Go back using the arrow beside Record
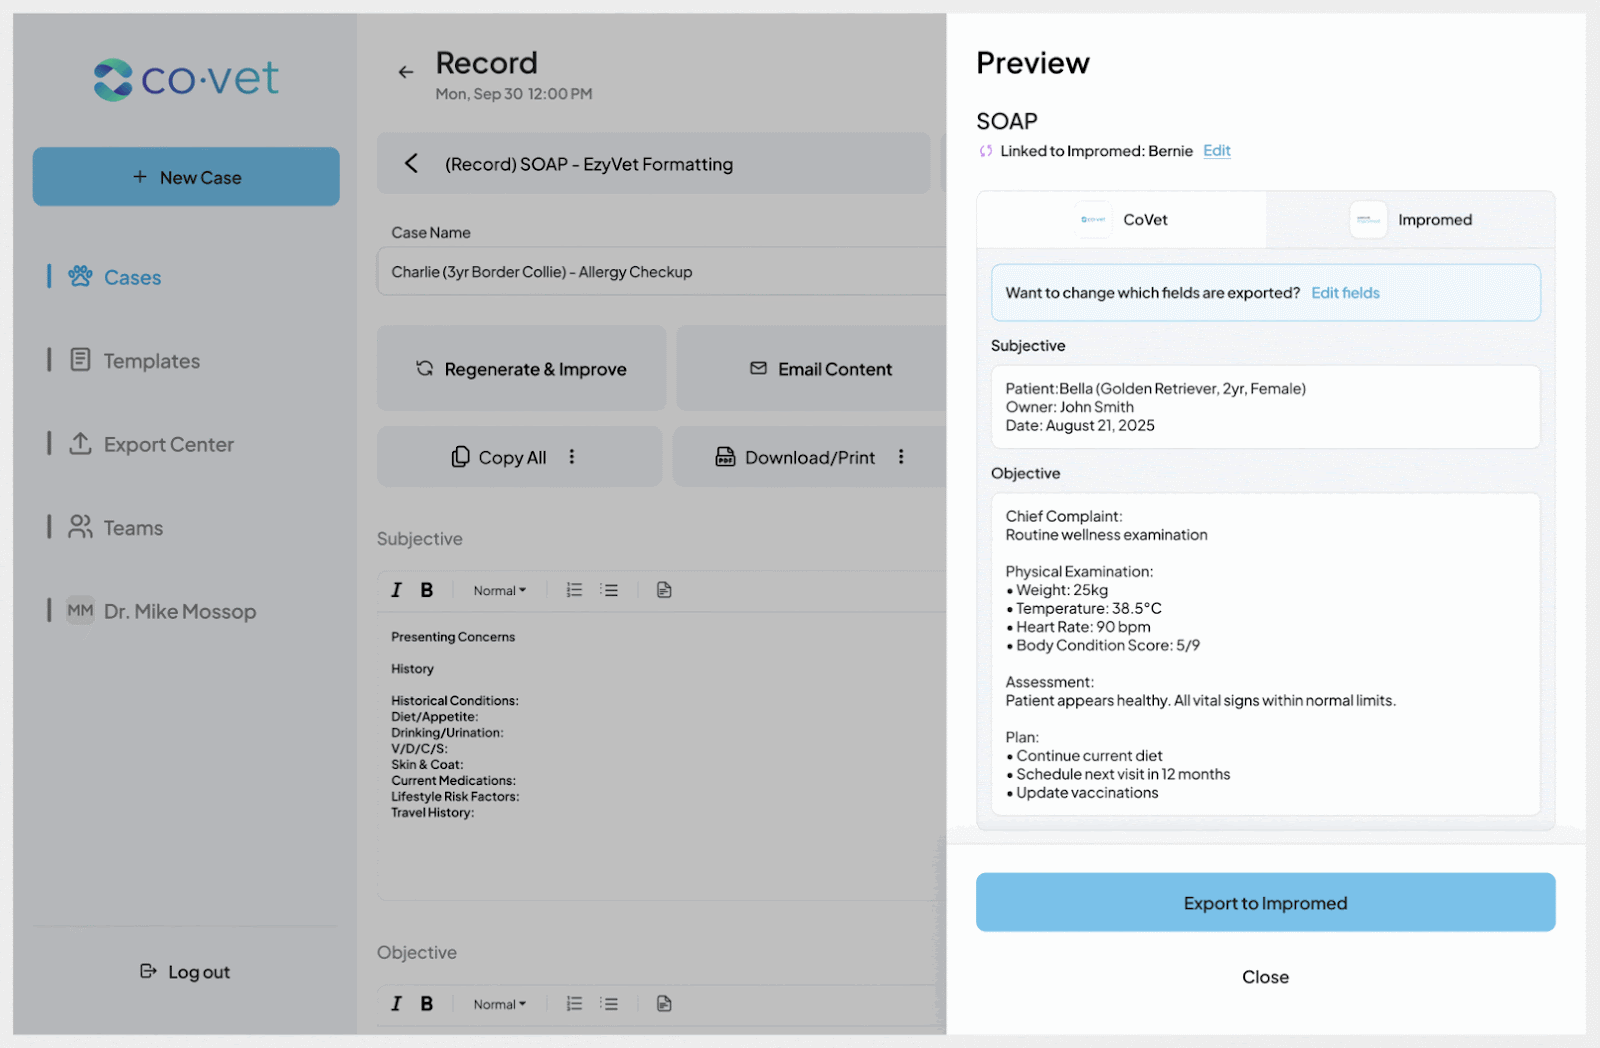This screenshot has width=1600, height=1048. pos(405,72)
